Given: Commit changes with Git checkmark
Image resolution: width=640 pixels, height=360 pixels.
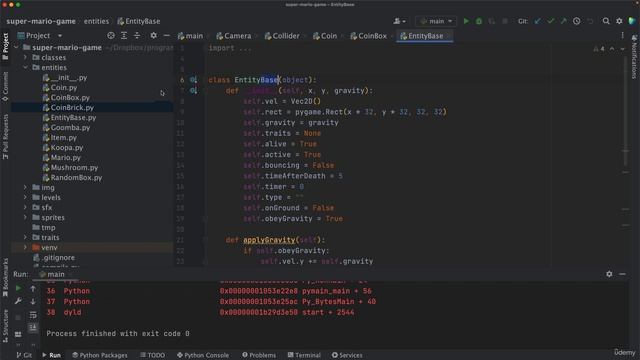Looking at the screenshot, I should pyautogui.click(x=551, y=21).
